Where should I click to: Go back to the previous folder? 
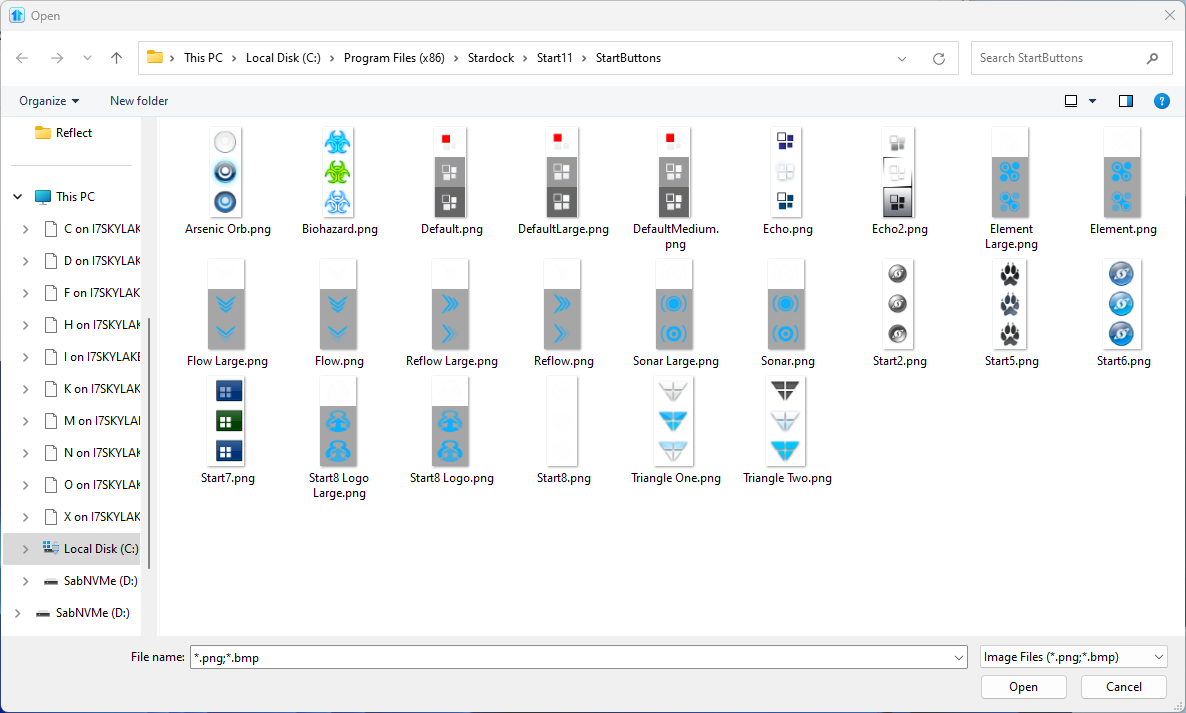point(22,58)
